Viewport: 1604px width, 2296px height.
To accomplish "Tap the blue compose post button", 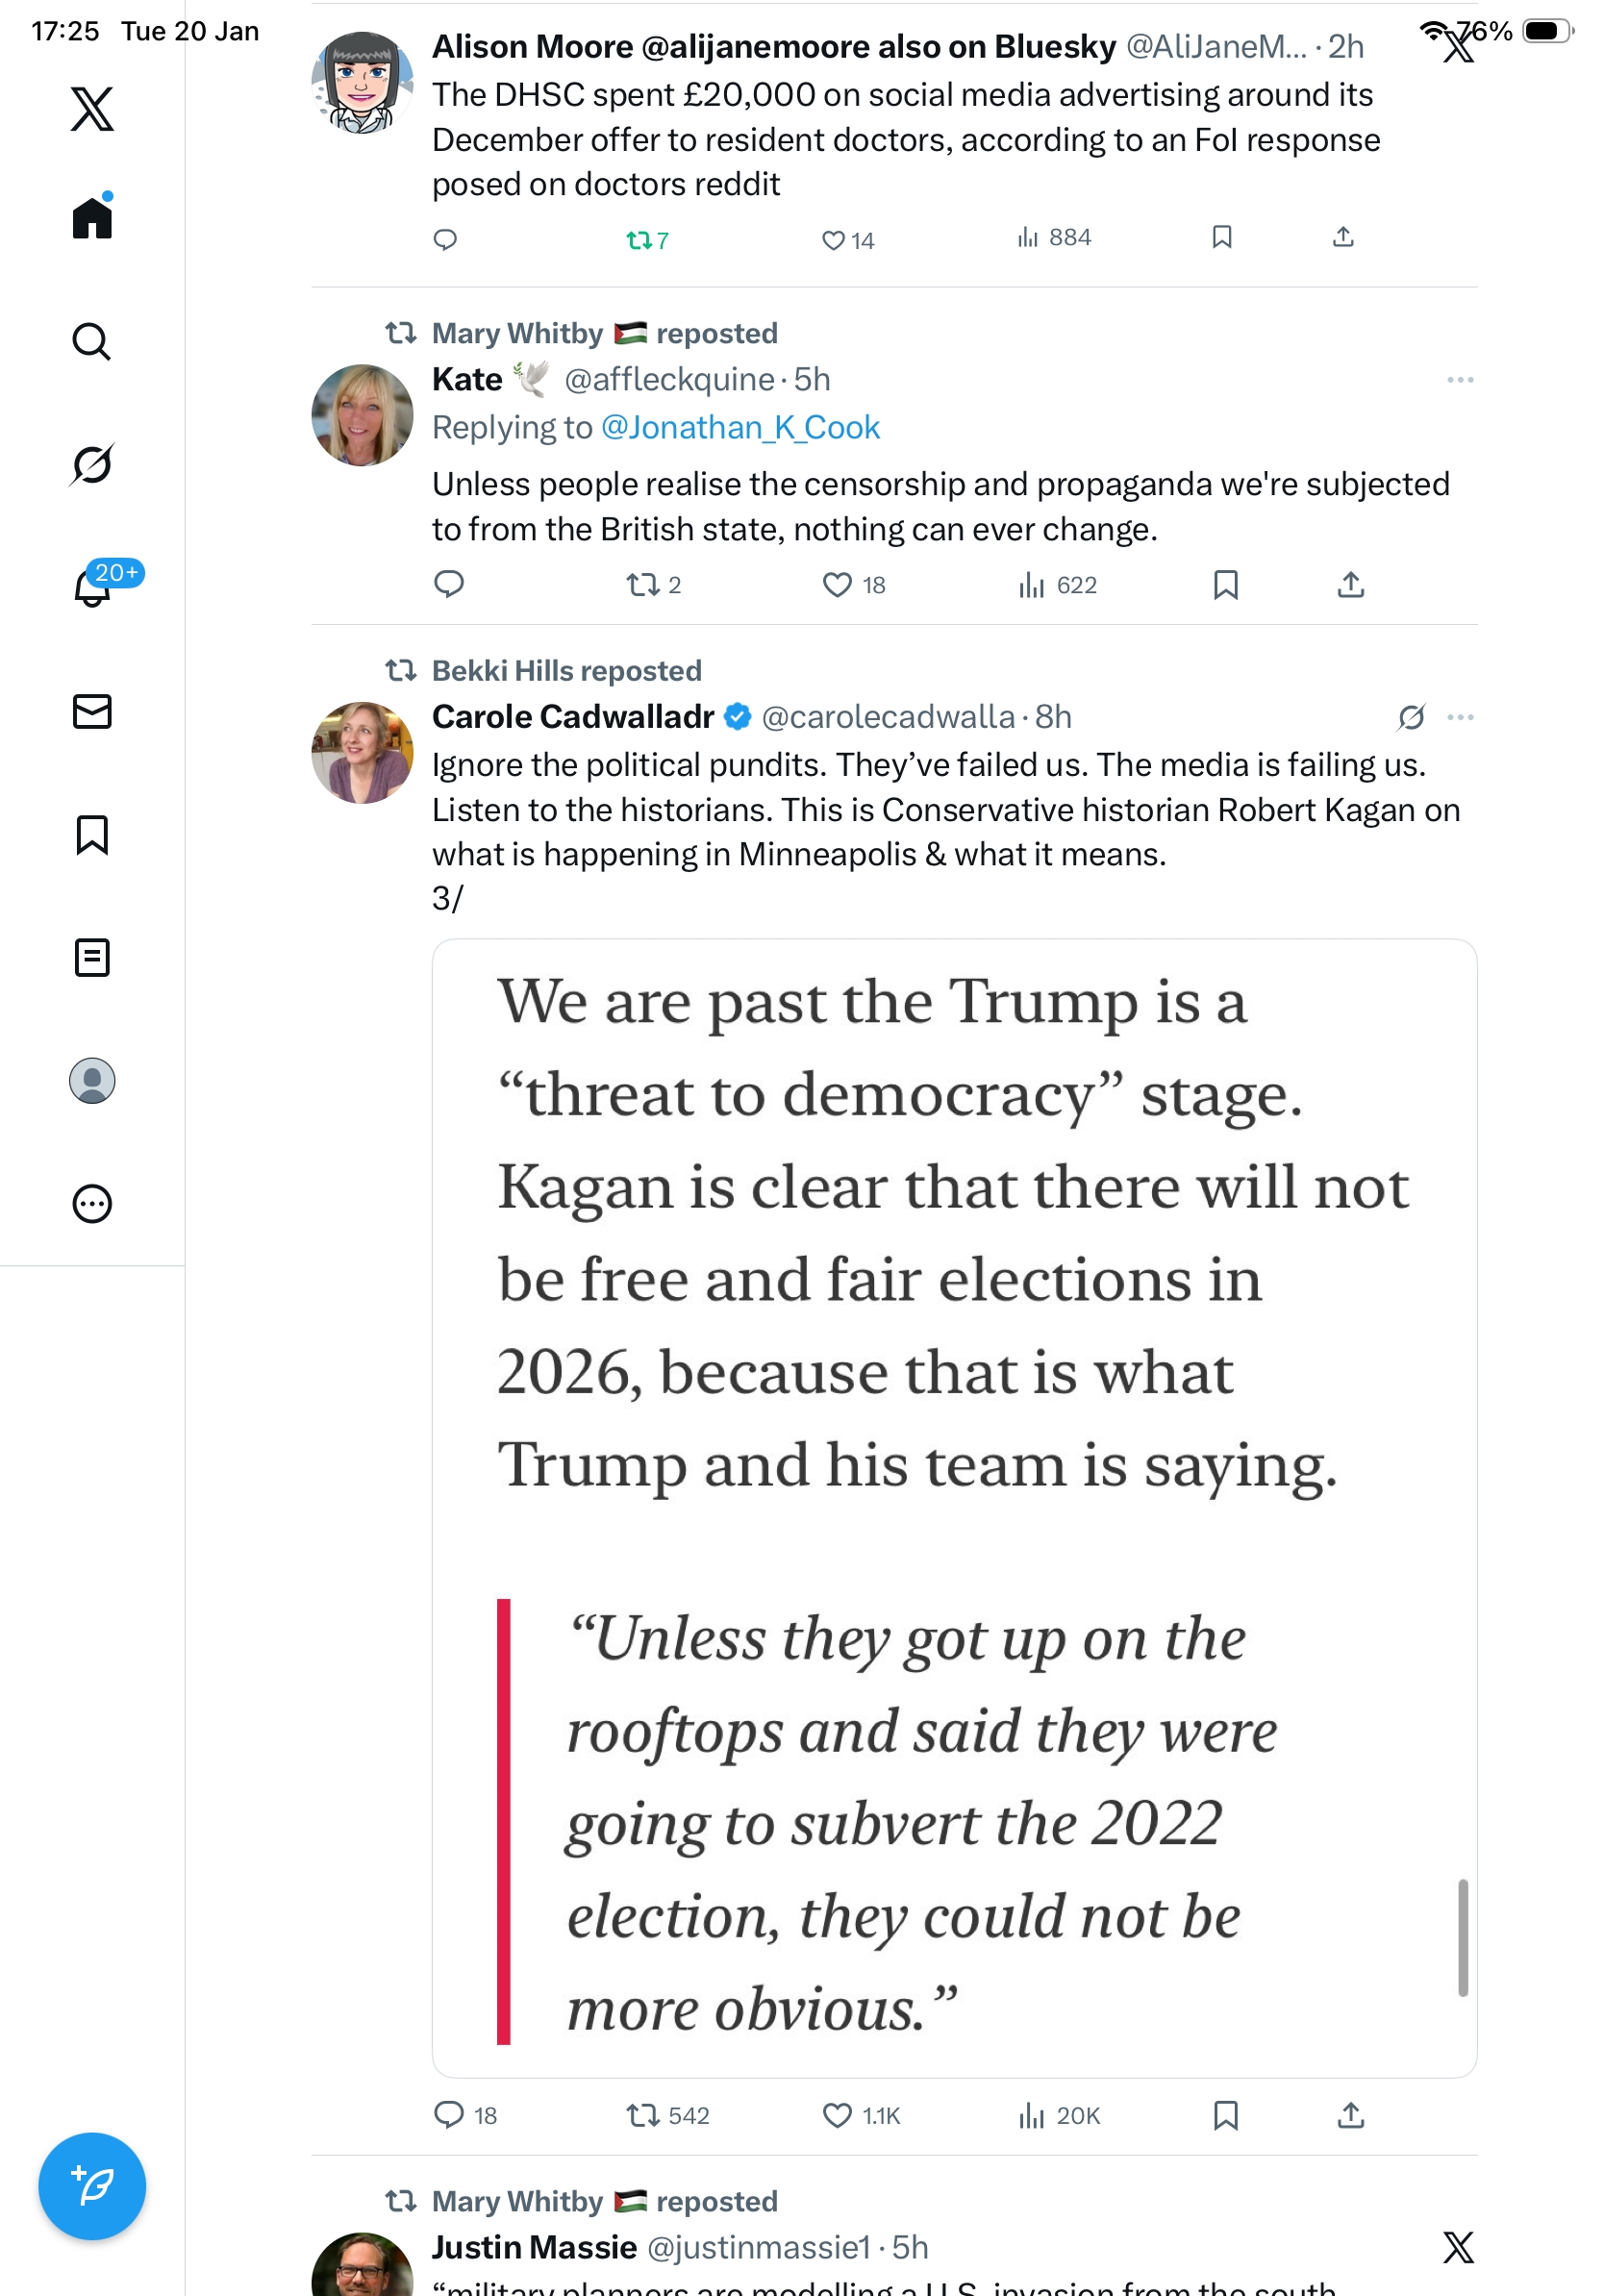I will (92, 2185).
